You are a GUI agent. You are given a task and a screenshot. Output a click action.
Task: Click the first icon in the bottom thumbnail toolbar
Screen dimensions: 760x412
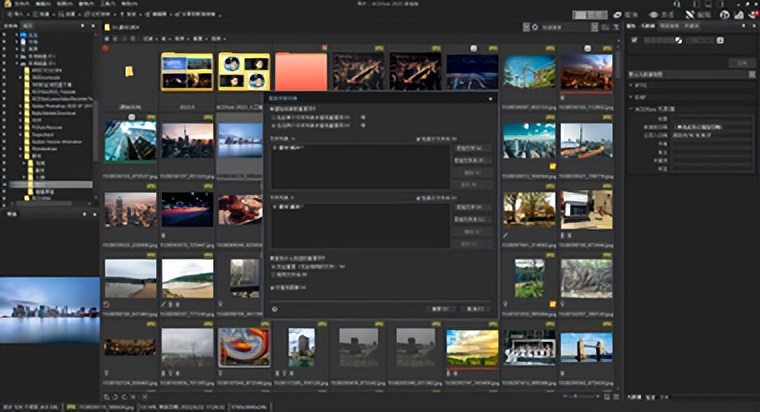(x=106, y=397)
